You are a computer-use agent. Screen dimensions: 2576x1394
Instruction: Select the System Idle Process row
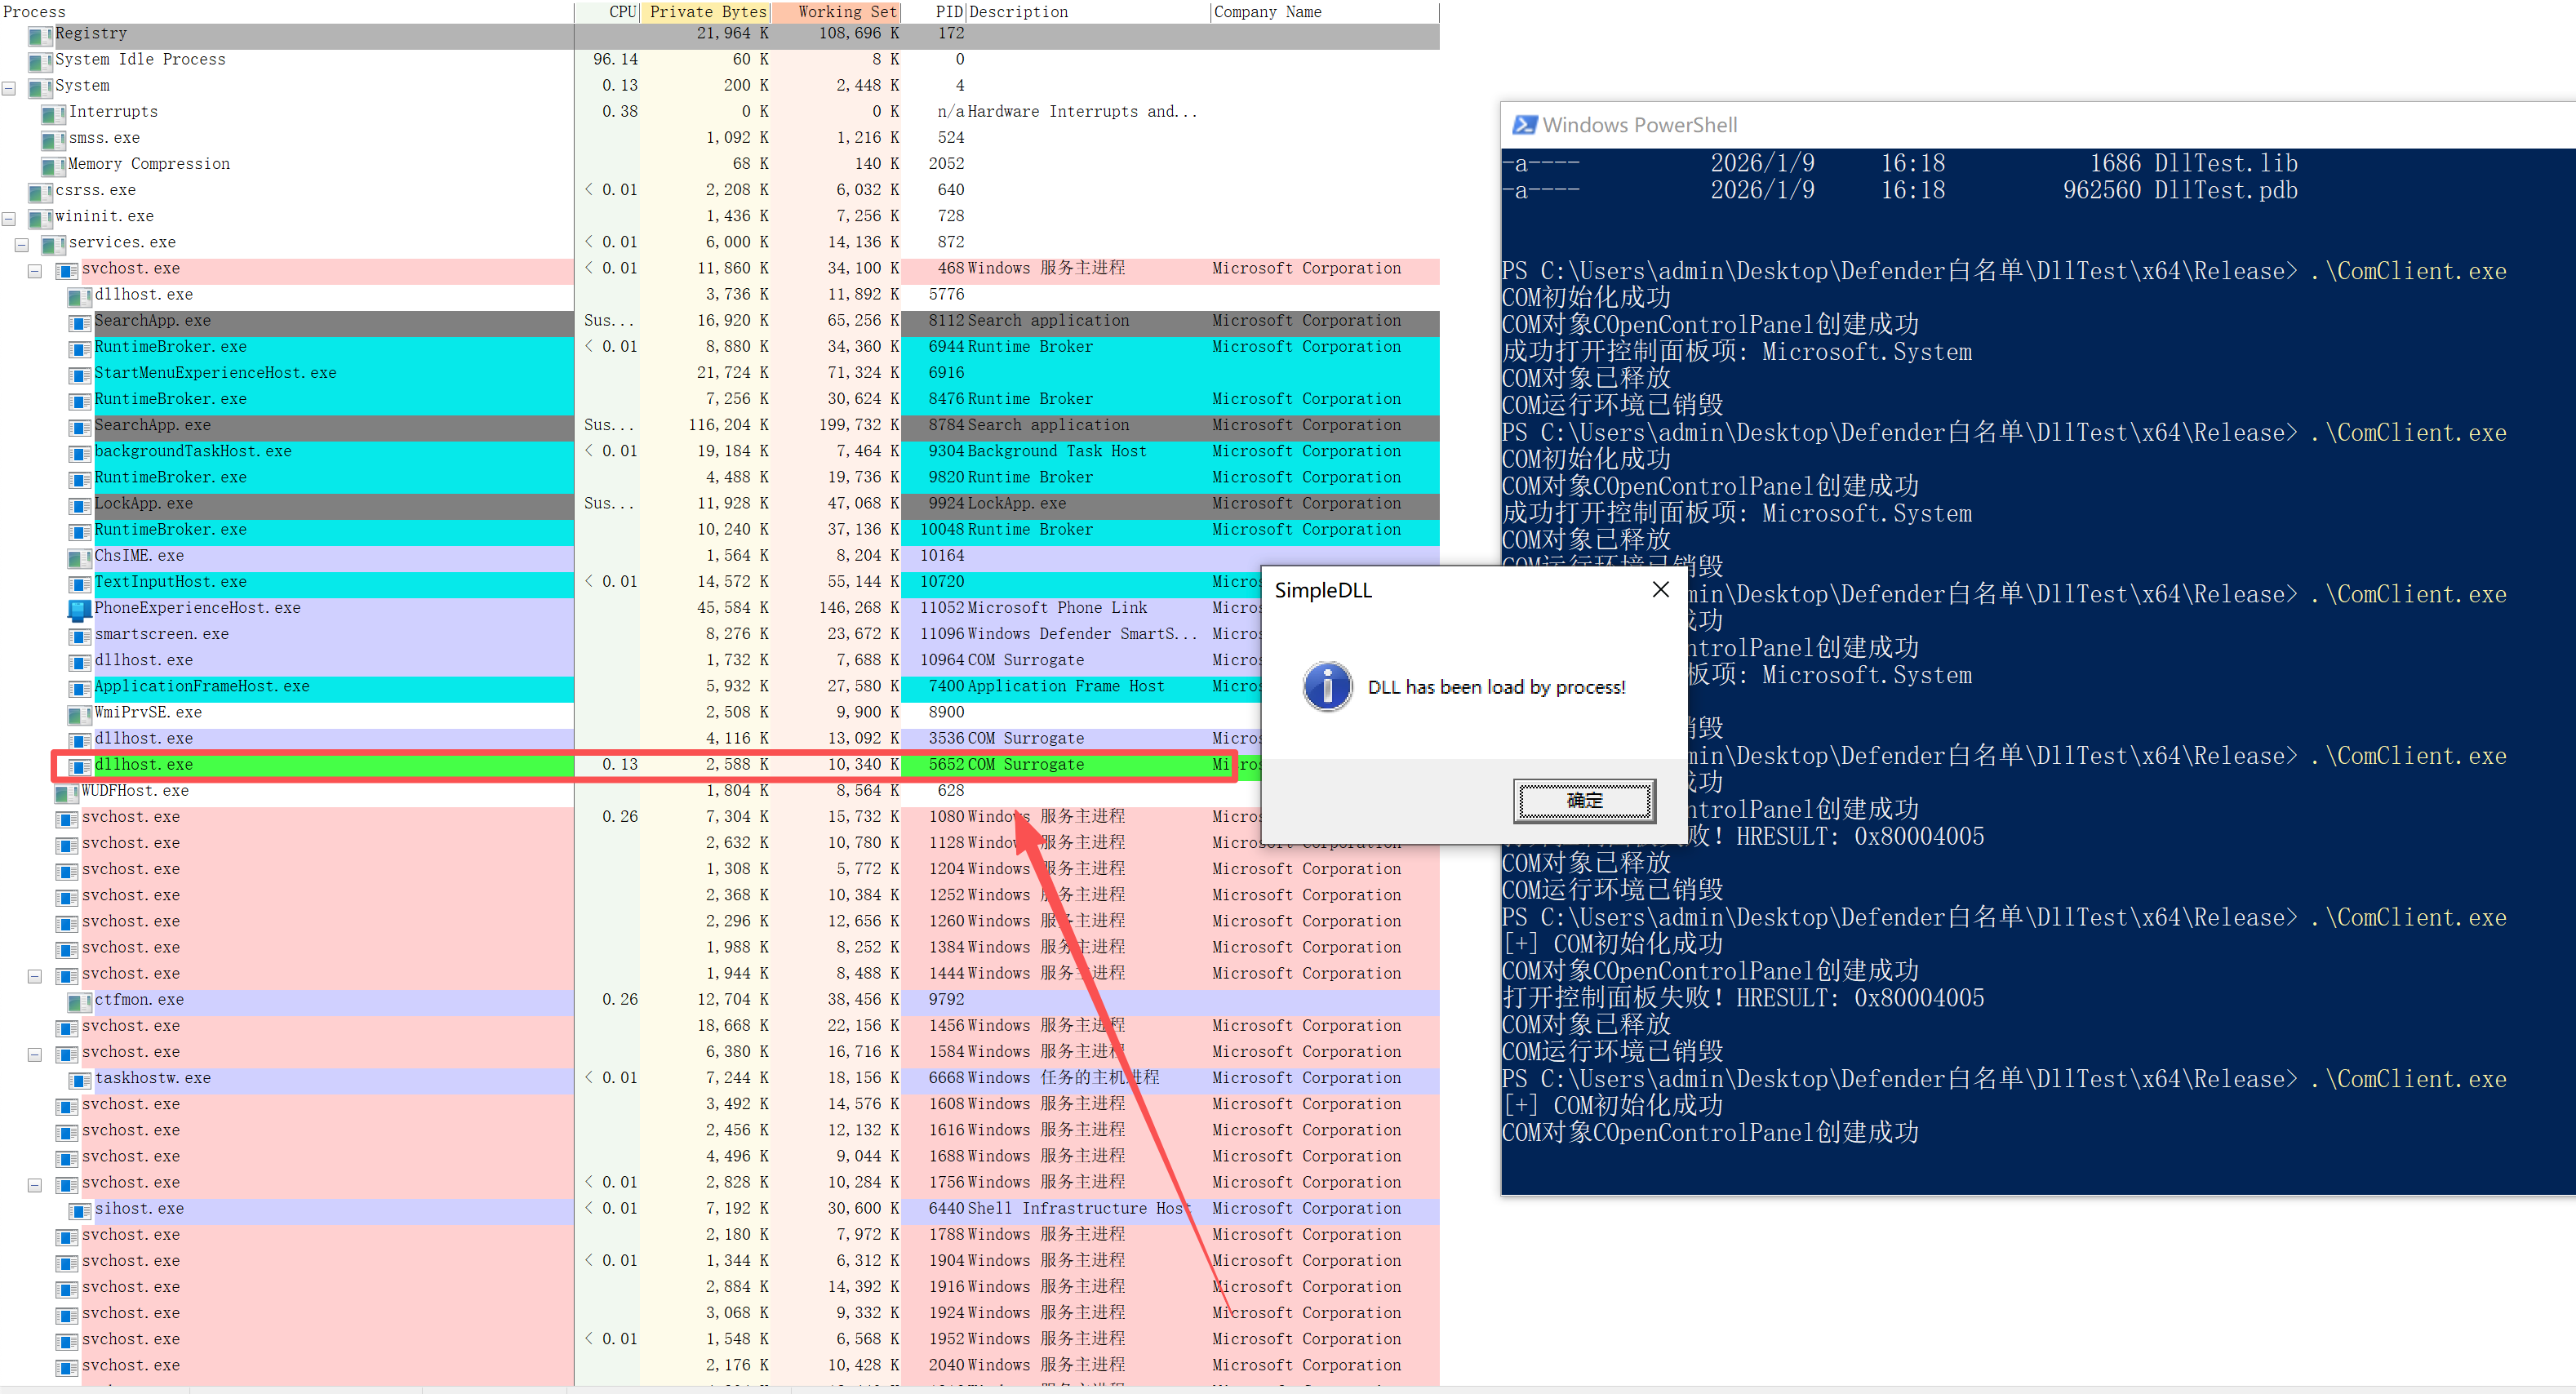(x=140, y=60)
